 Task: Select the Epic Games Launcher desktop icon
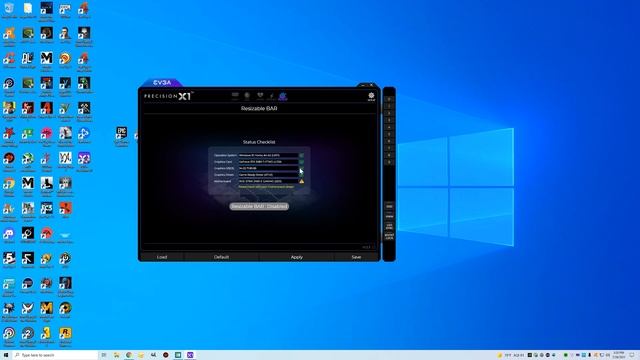[121, 136]
